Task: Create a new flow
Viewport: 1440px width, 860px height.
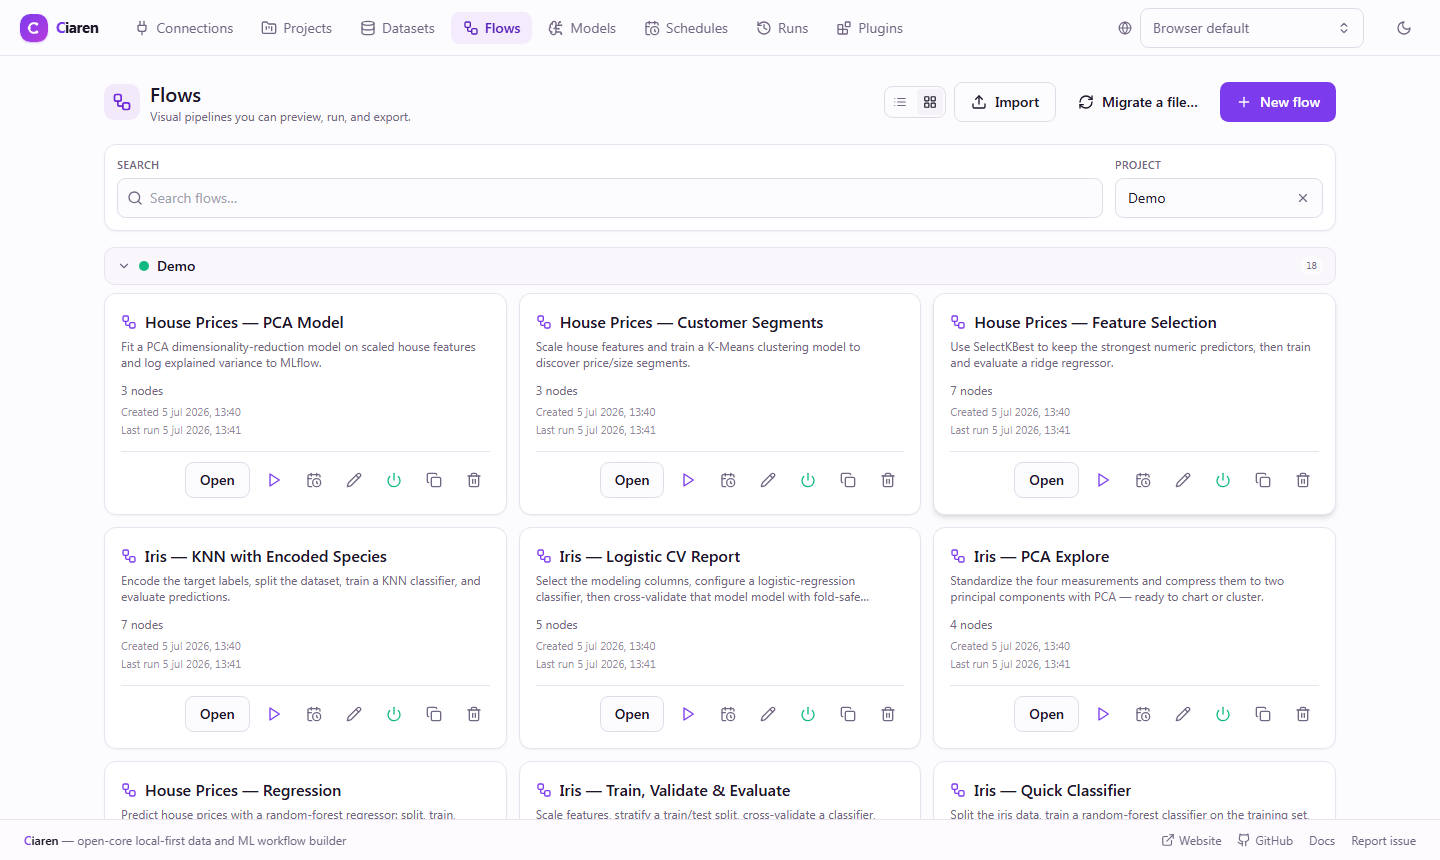Action: tap(1277, 102)
